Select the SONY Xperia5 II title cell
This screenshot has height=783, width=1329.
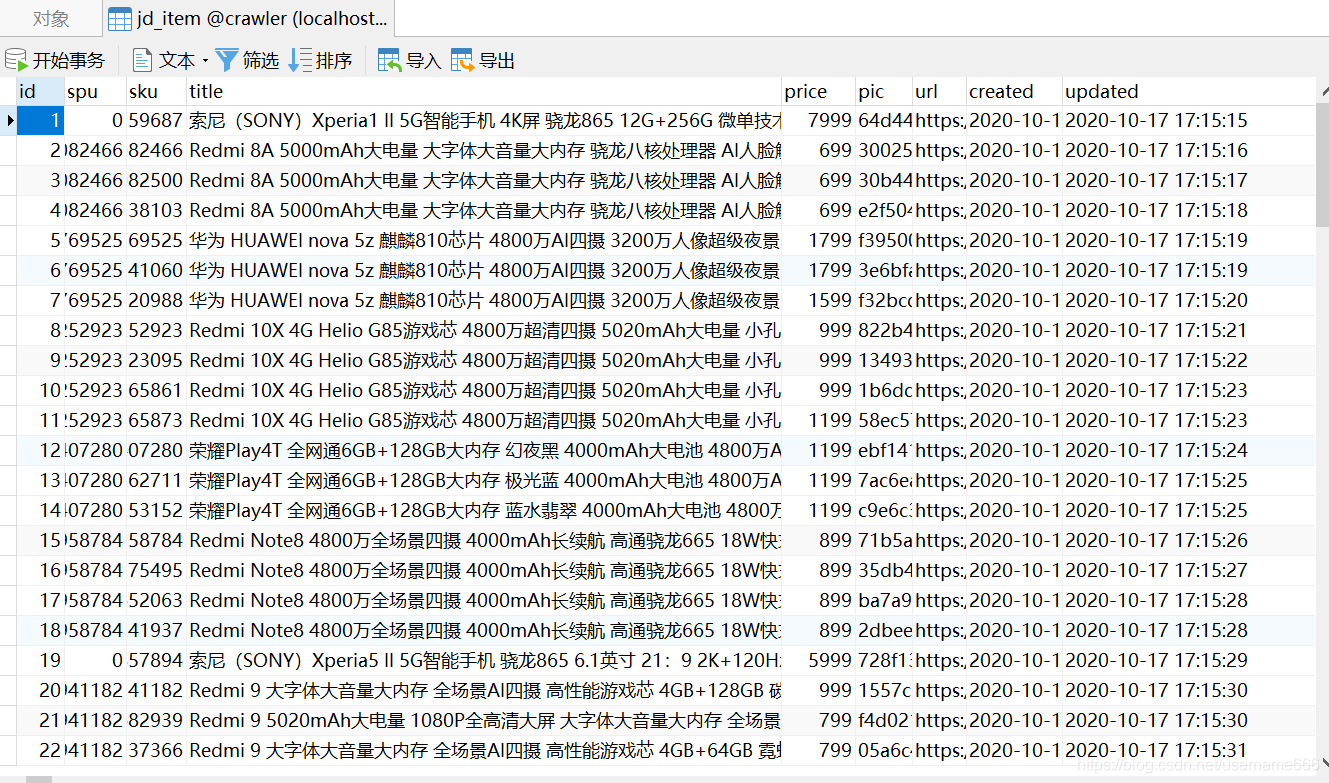pos(484,661)
